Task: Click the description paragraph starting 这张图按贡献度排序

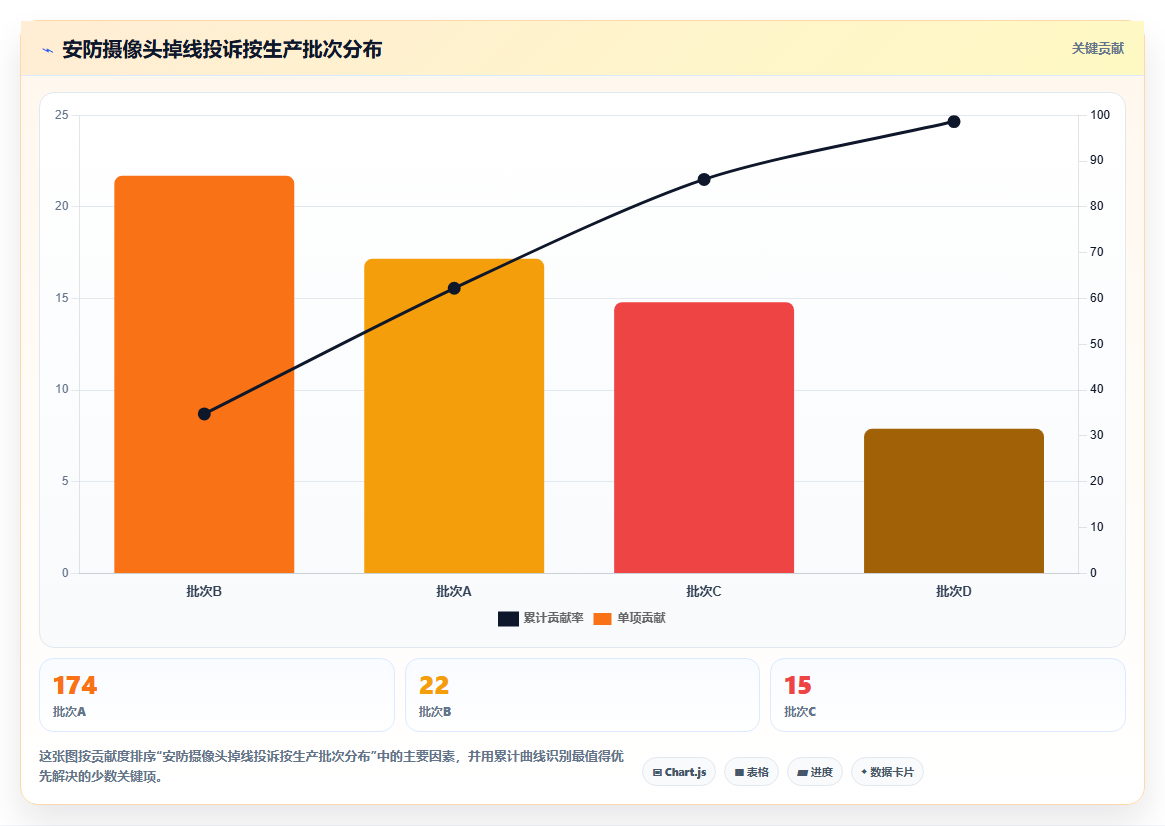Action: pos(331,766)
